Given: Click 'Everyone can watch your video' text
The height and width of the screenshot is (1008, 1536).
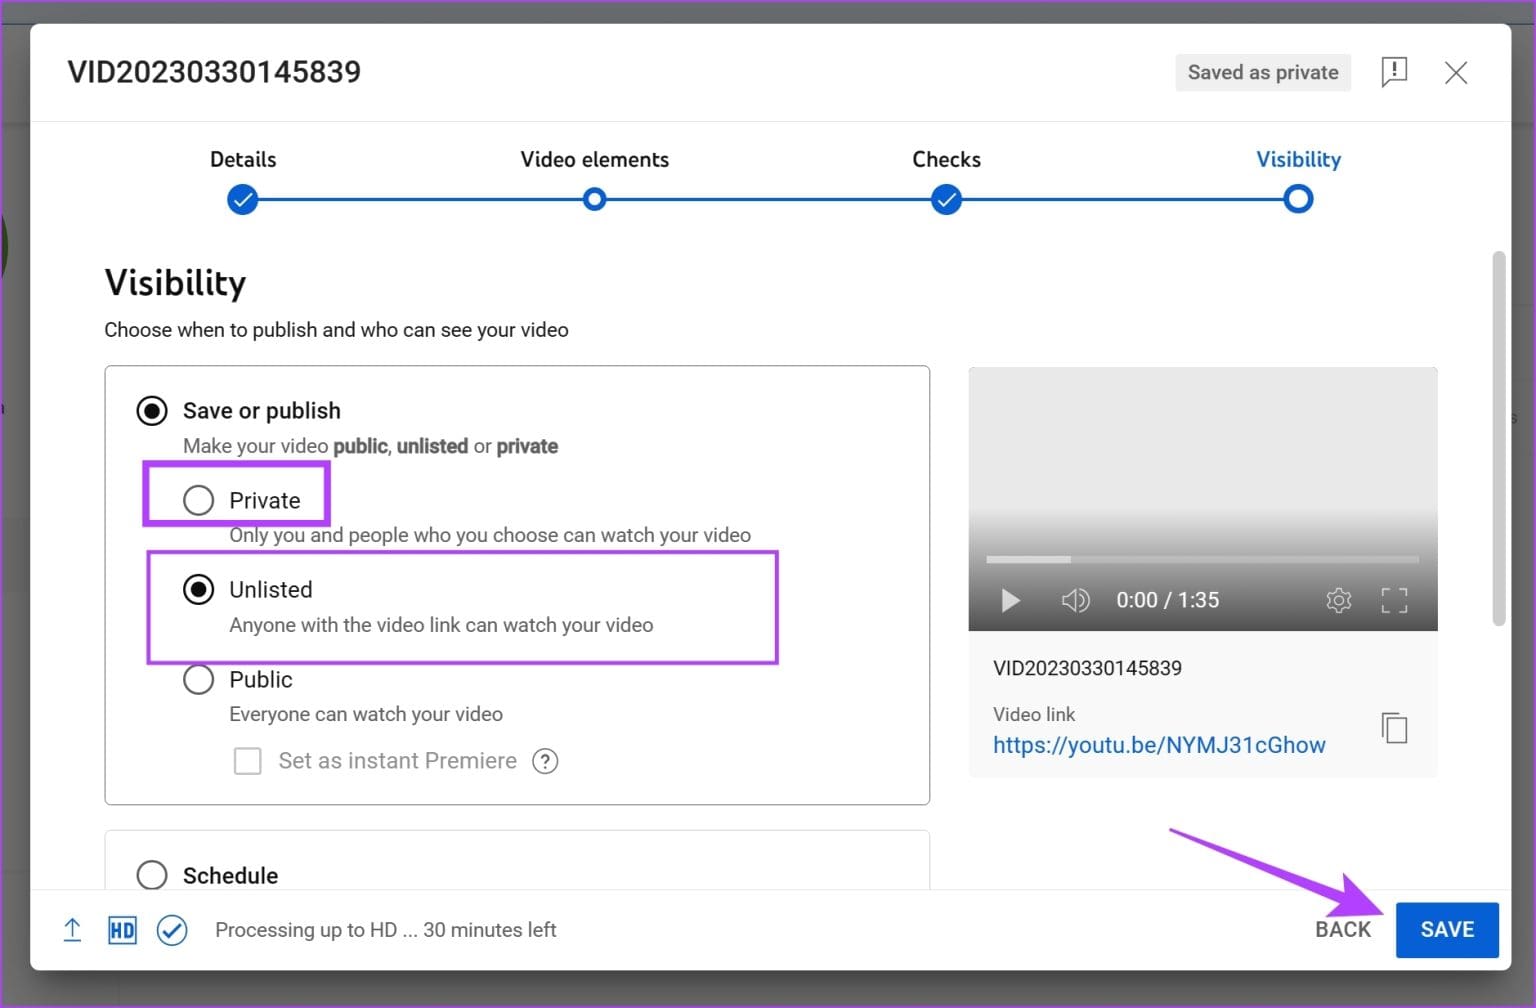Looking at the screenshot, I should click(366, 714).
